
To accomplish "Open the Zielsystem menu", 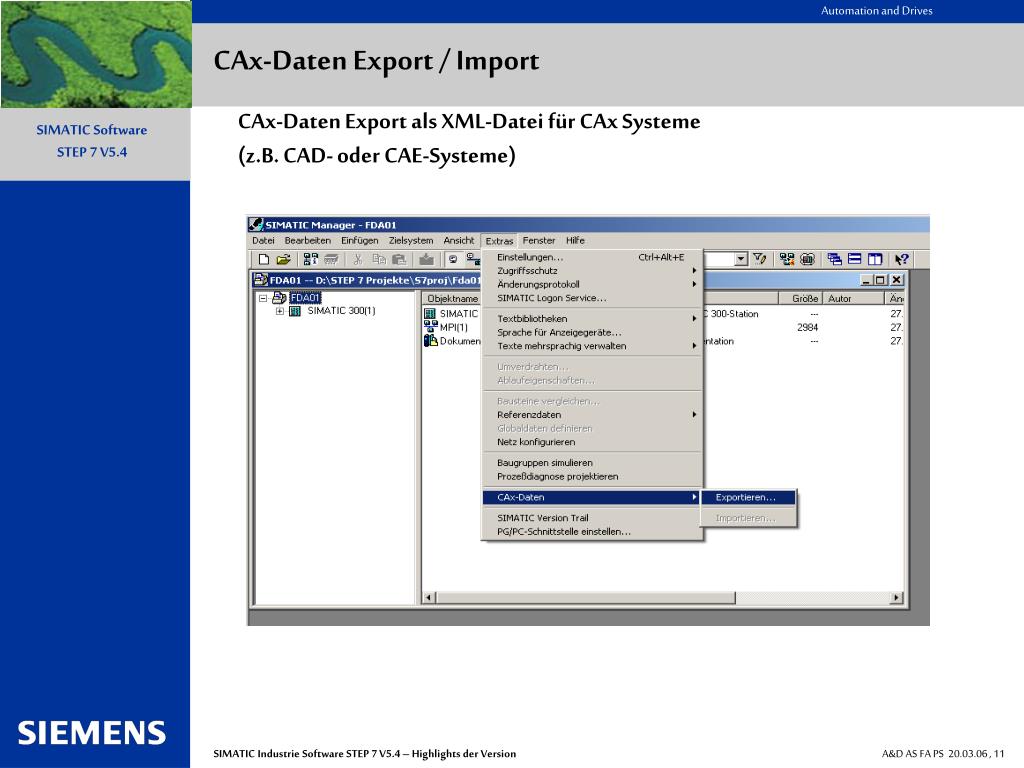I will pos(411,240).
